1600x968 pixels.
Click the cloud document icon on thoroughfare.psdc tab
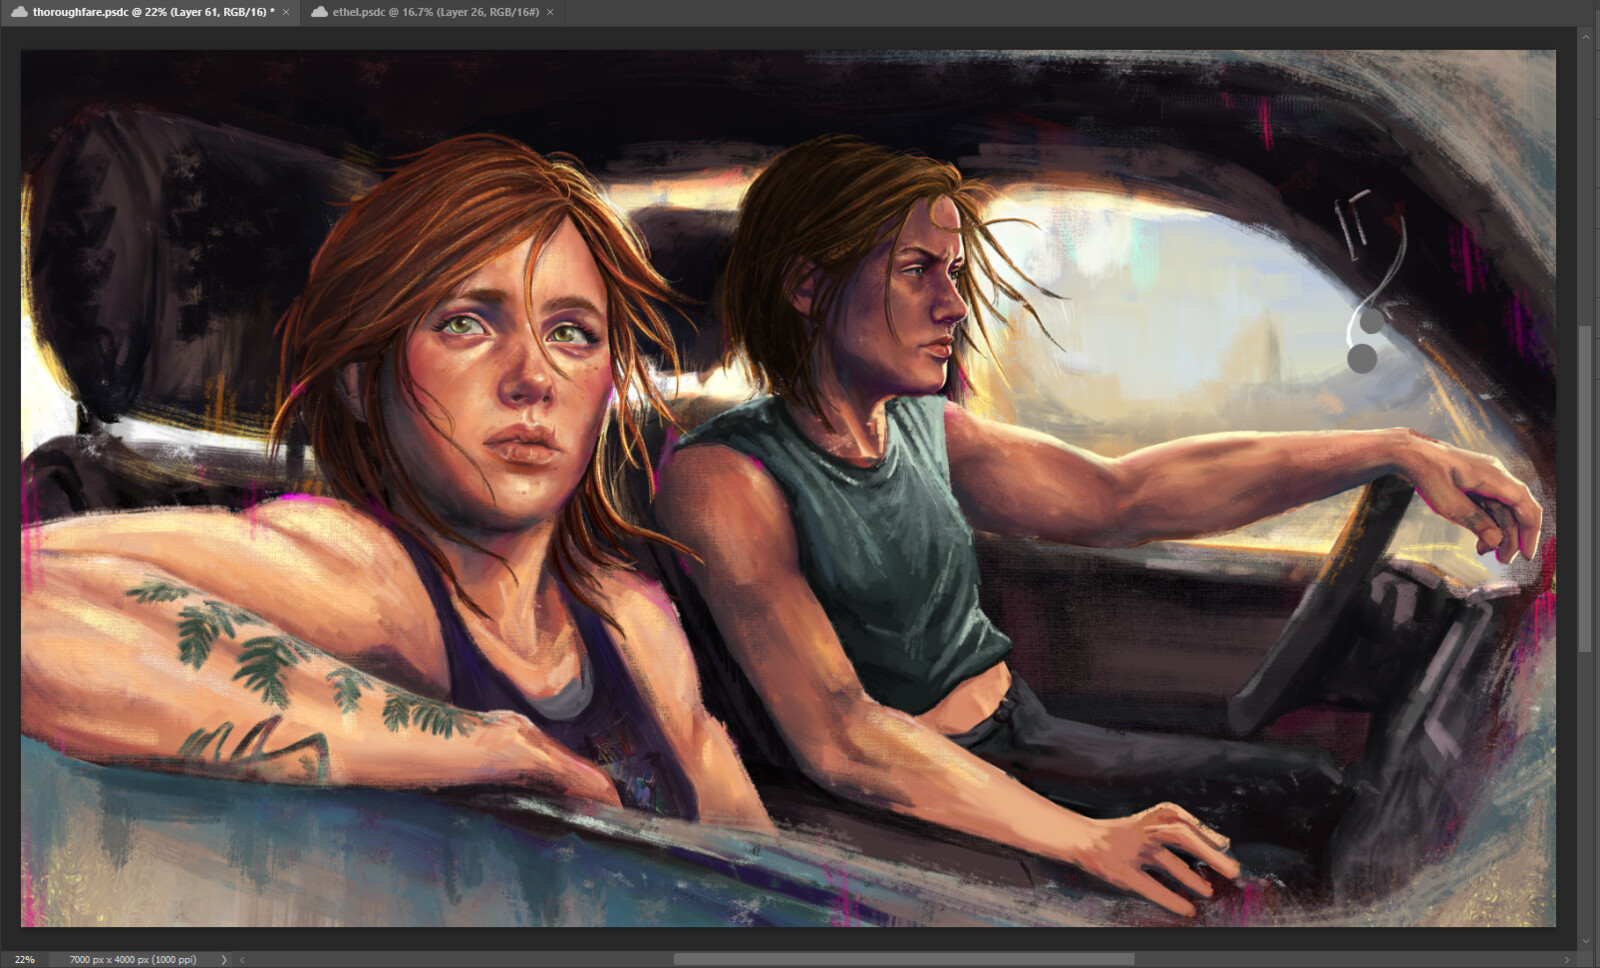tap(19, 12)
